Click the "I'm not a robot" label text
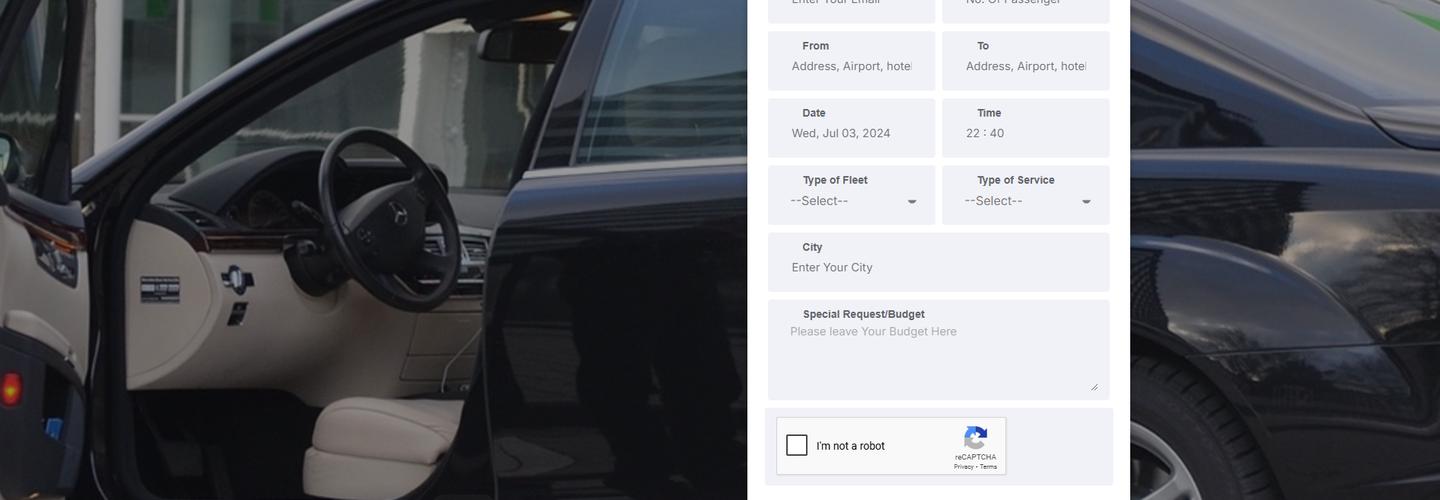 pos(850,446)
